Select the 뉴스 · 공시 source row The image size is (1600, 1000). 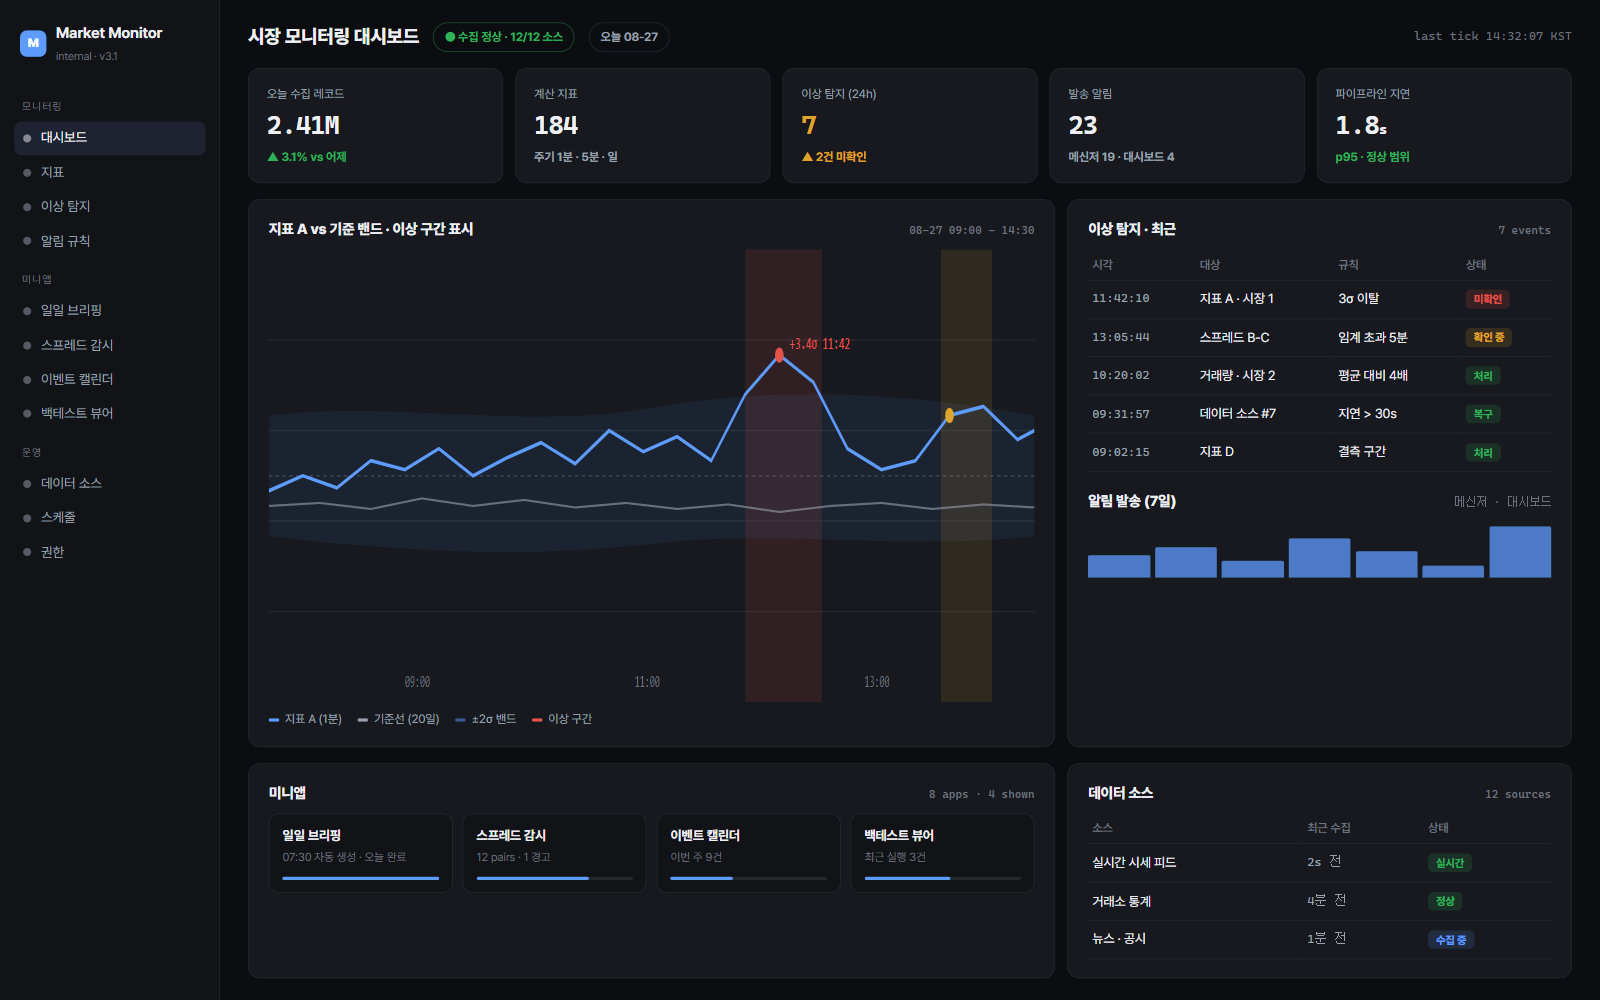click(x=1320, y=939)
